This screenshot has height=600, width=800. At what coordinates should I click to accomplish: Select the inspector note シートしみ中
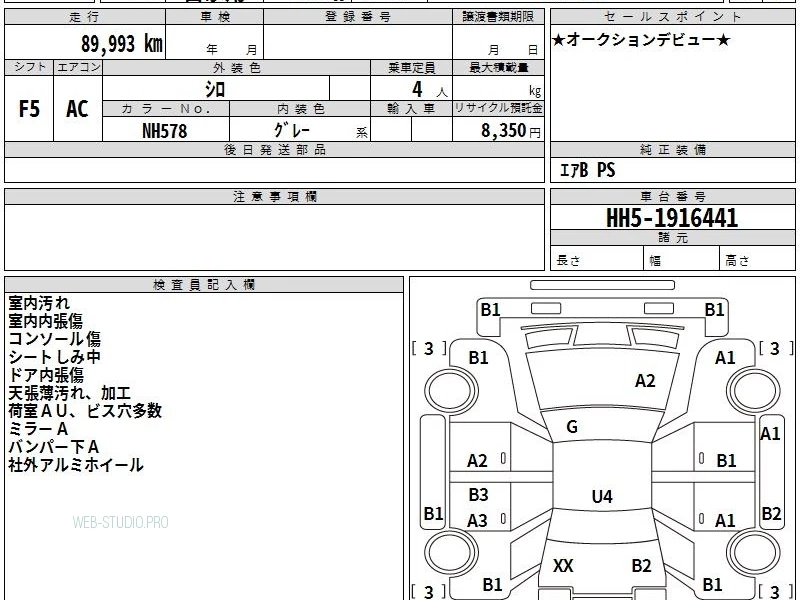pyautogui.click(x=54, y=357)
